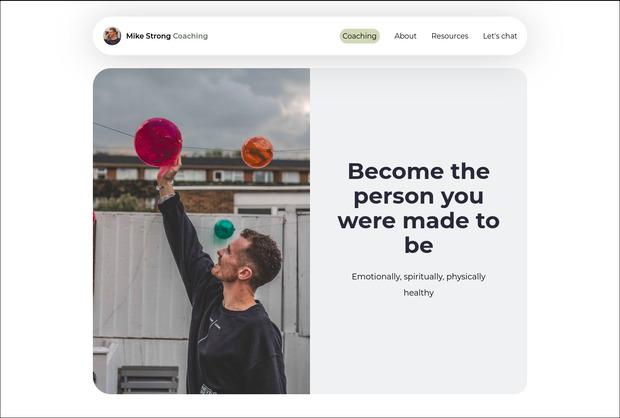Click the "Mike Strong" brand name

tap(148, 36)
